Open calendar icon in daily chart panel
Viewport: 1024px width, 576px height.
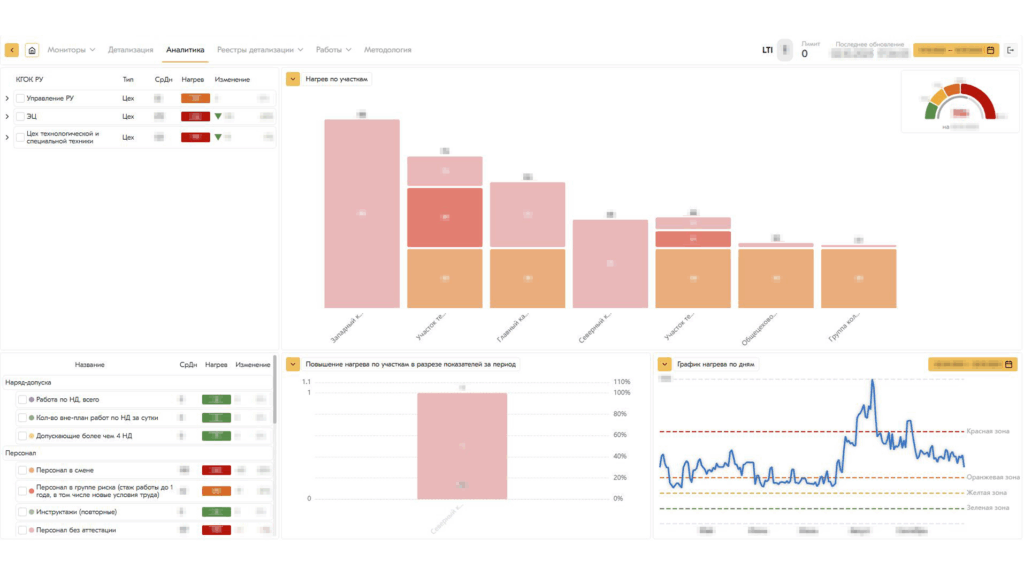(1009, 365)
